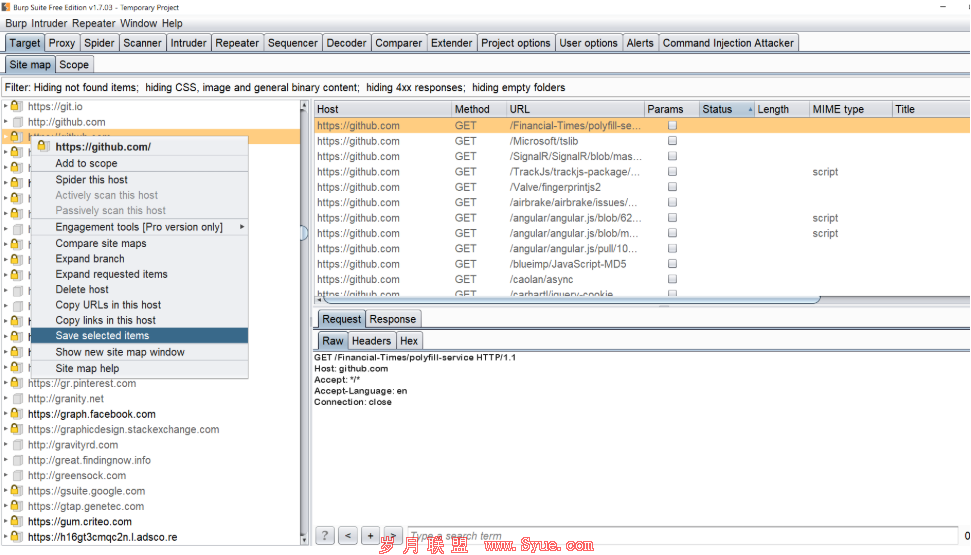
Task: Select the /caolan/async request row
Action: (x=642, y=279)
